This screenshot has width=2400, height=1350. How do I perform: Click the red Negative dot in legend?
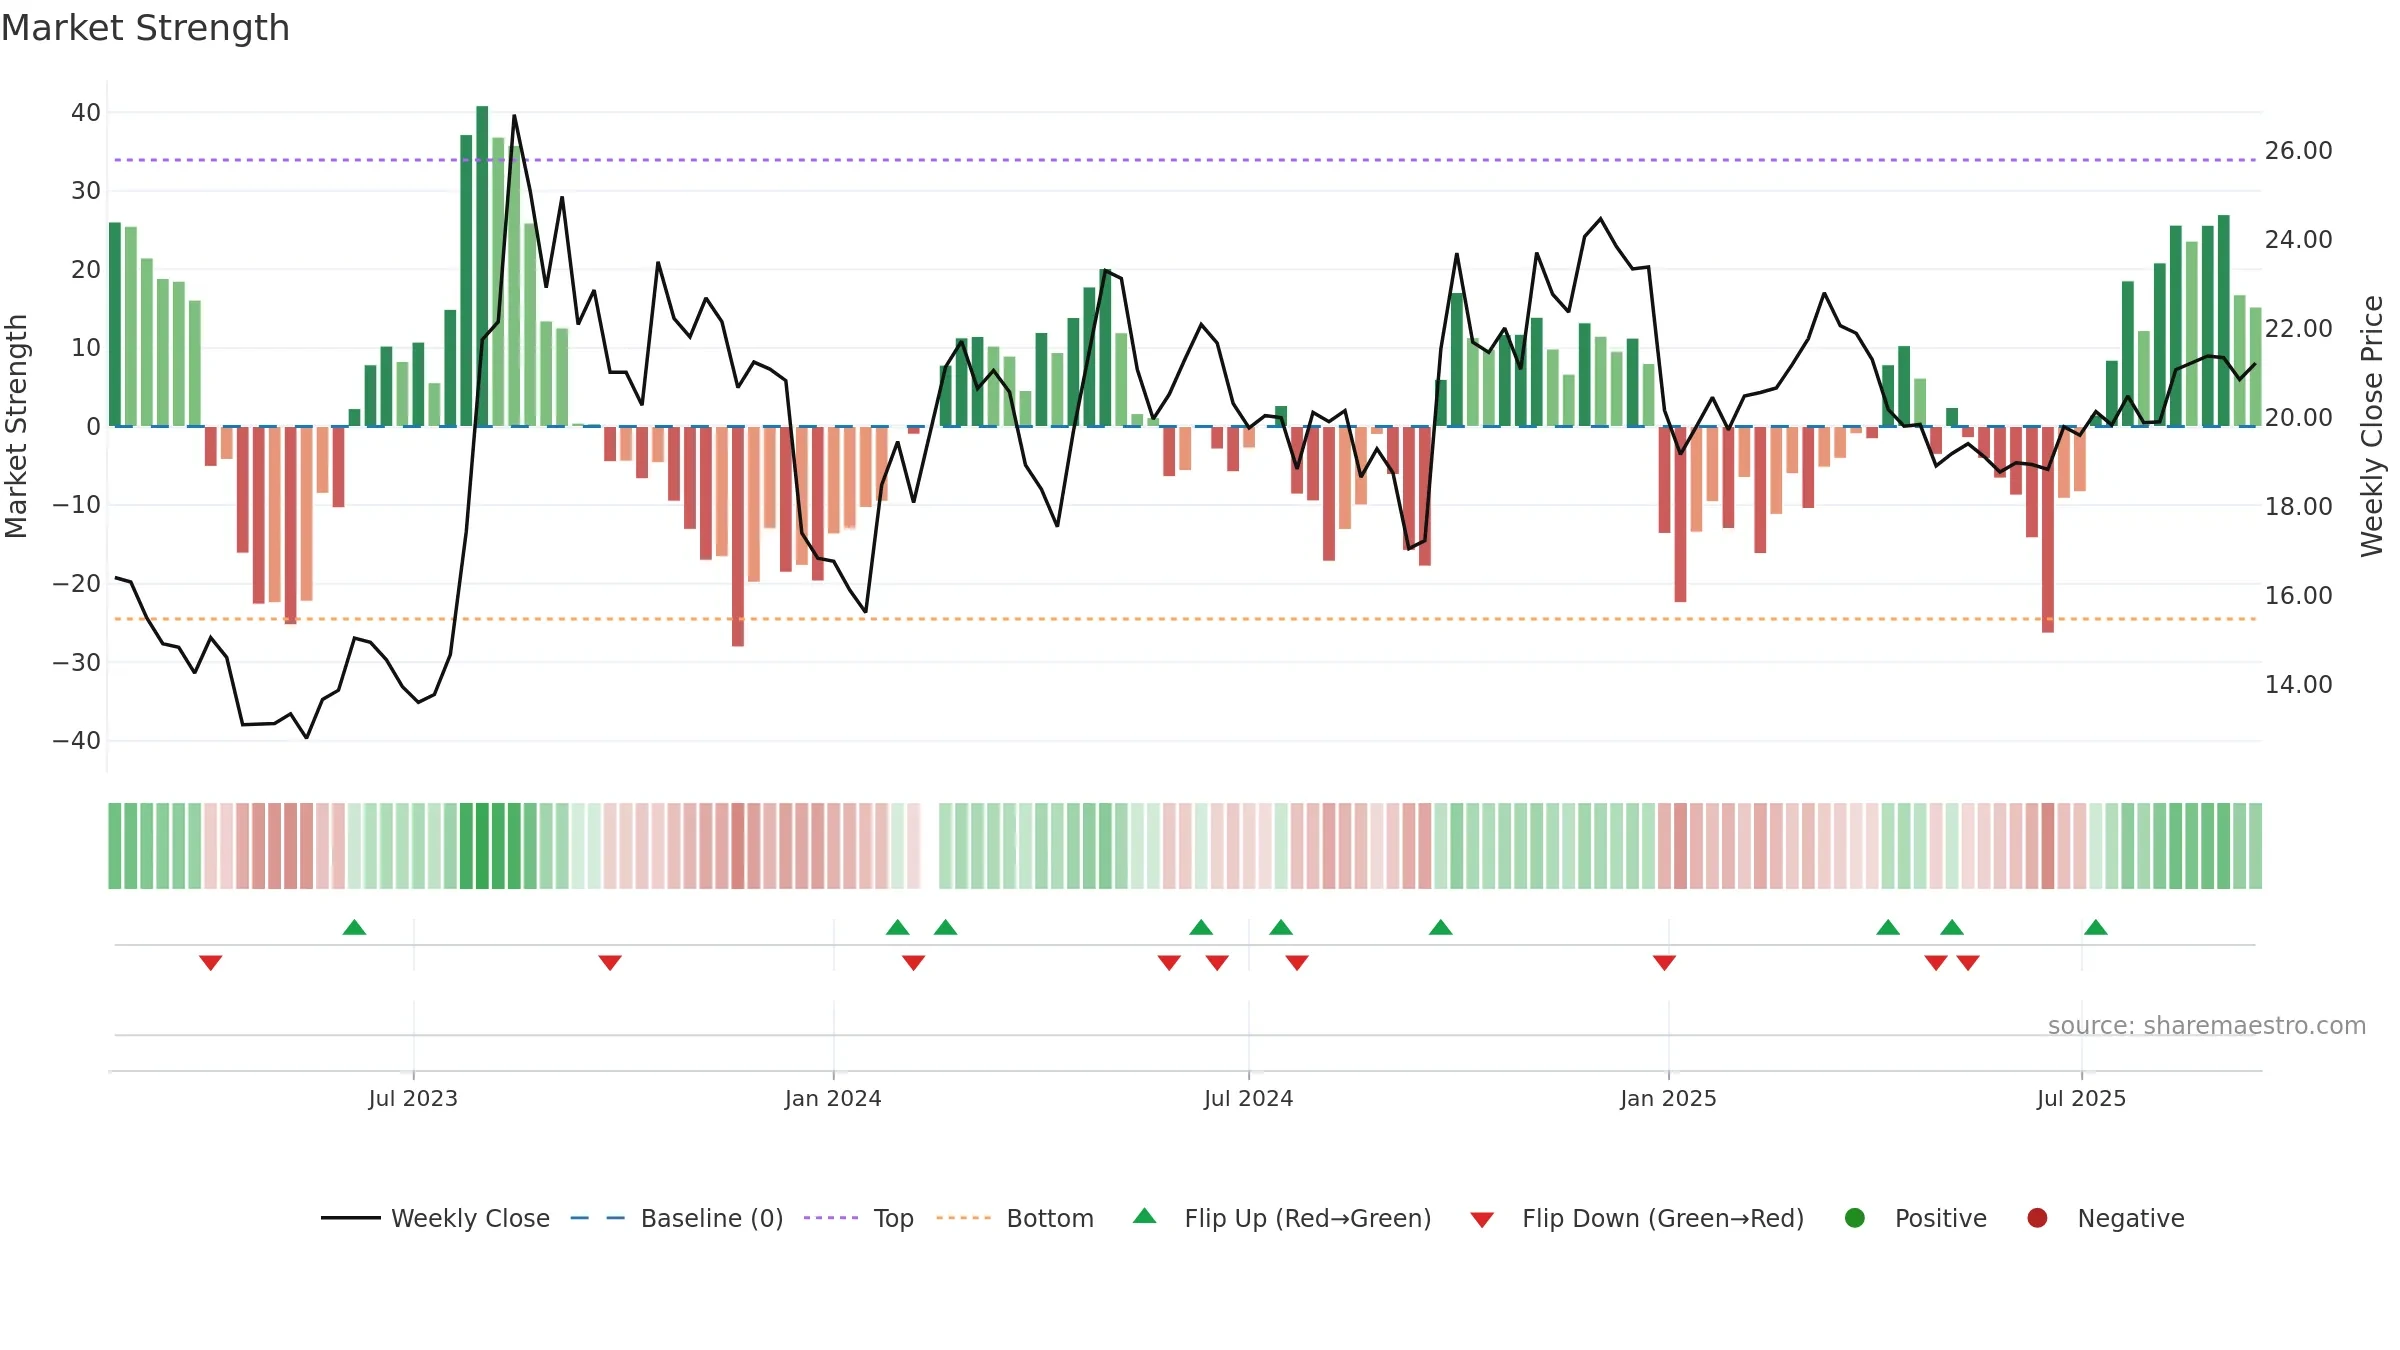(2037, 1218)
